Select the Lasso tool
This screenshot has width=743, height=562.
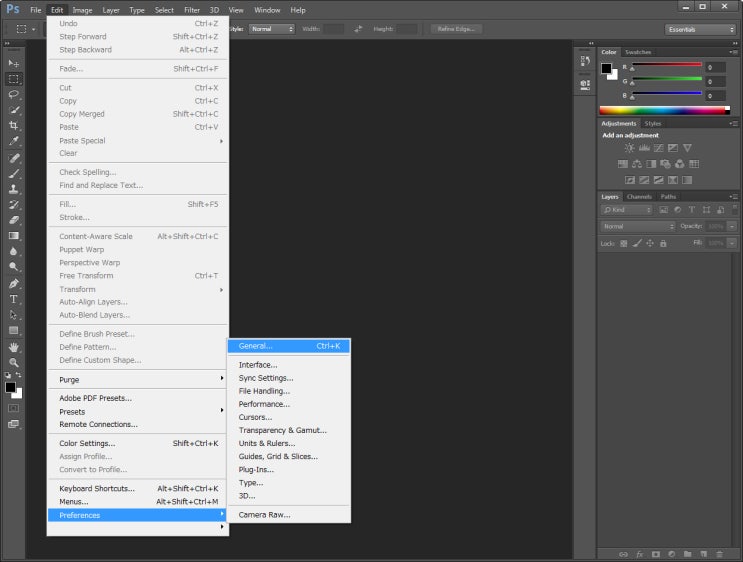(x=14, y=94)
